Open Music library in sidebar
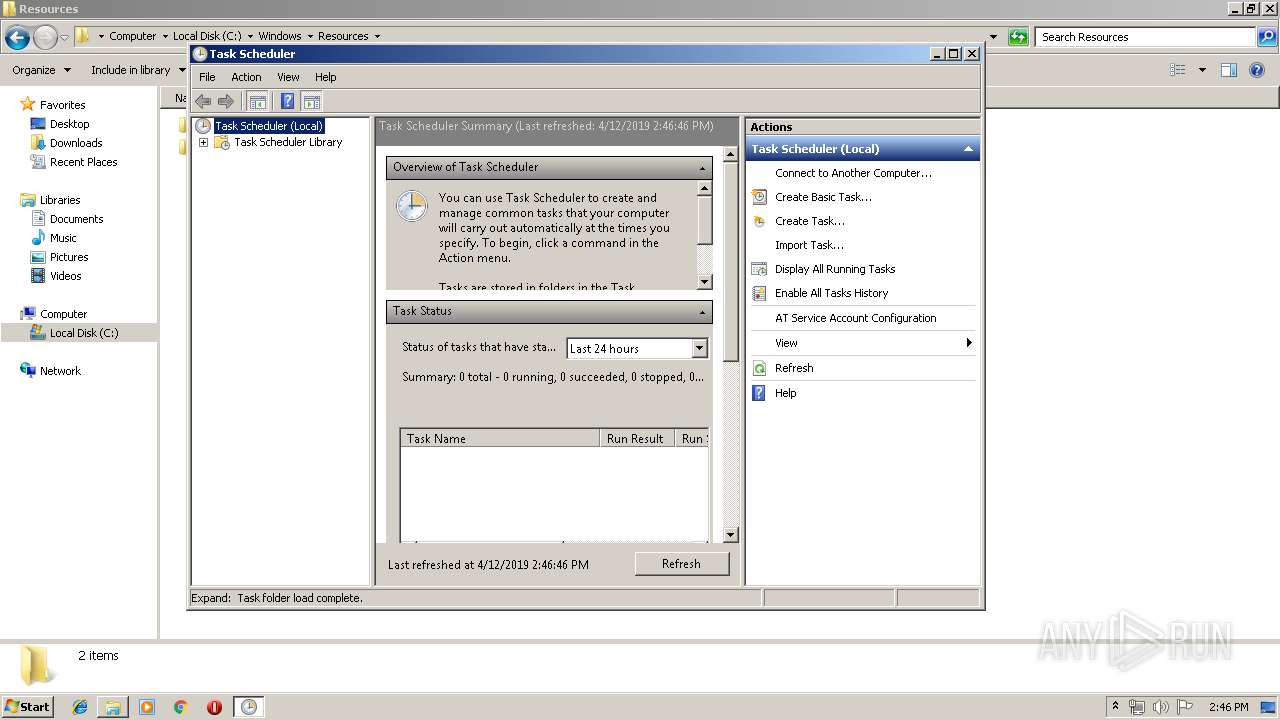The width and height of the screenshot is (1280, 720). 63,238
